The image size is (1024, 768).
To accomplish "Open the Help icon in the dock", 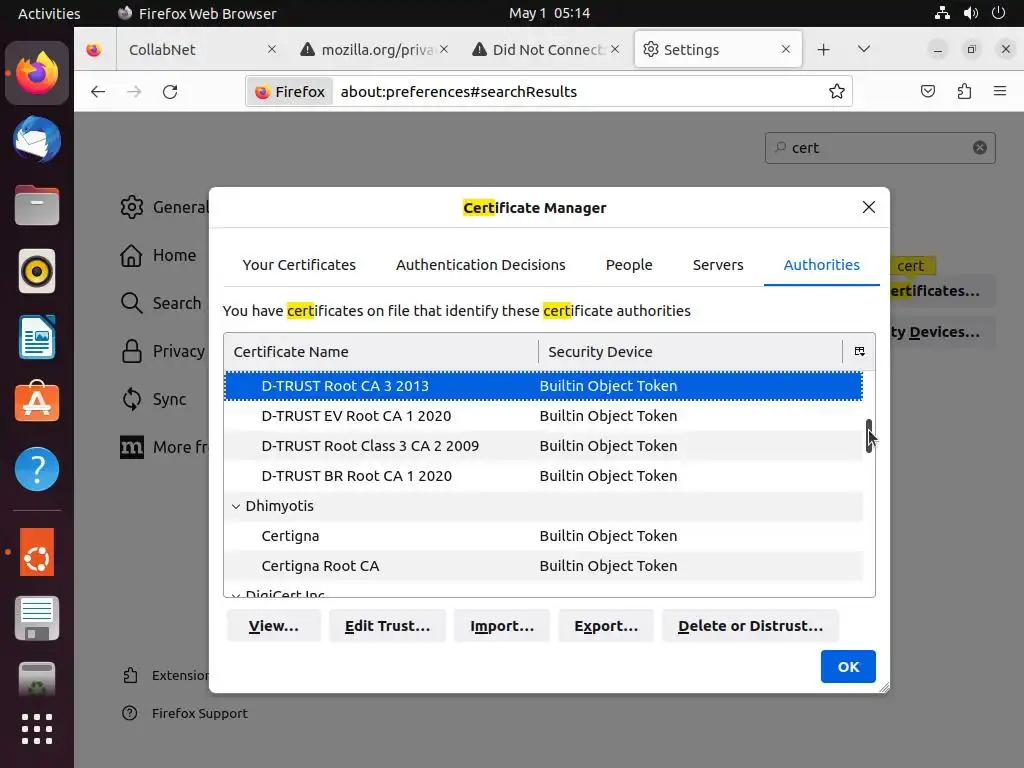I will (x=37, y=468).
